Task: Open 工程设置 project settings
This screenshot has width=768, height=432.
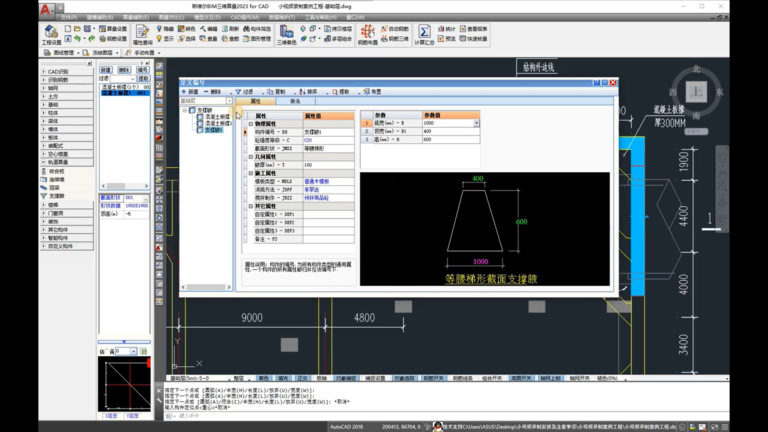Action: pos(51,35)
